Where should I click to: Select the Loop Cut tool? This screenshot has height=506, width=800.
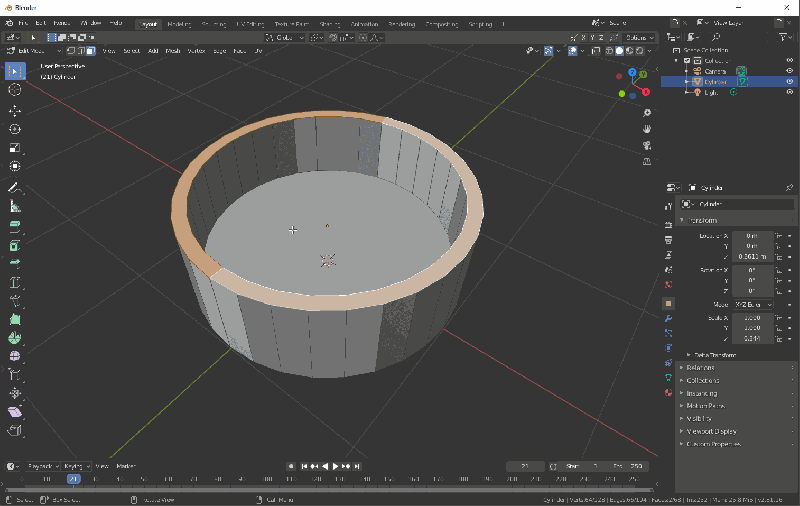tap(15, 282)
